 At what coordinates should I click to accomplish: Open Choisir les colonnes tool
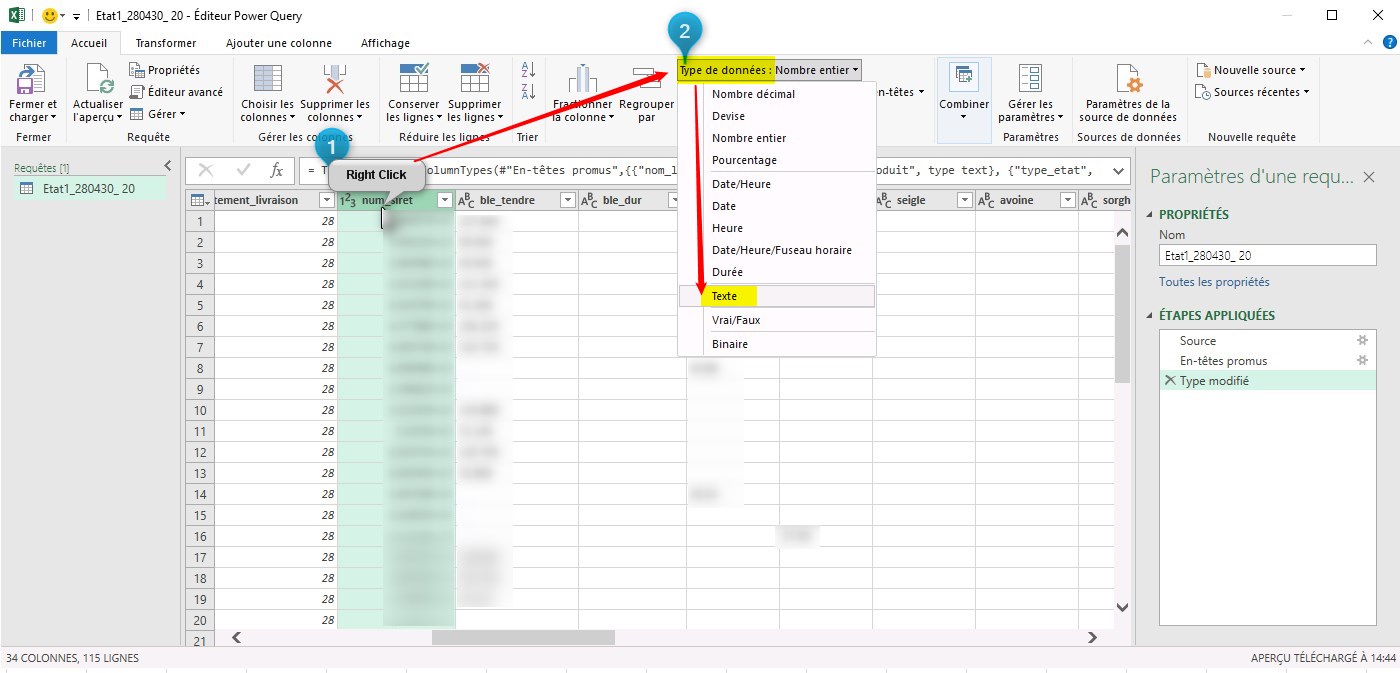pyautogui.click(x=267, y=80)
